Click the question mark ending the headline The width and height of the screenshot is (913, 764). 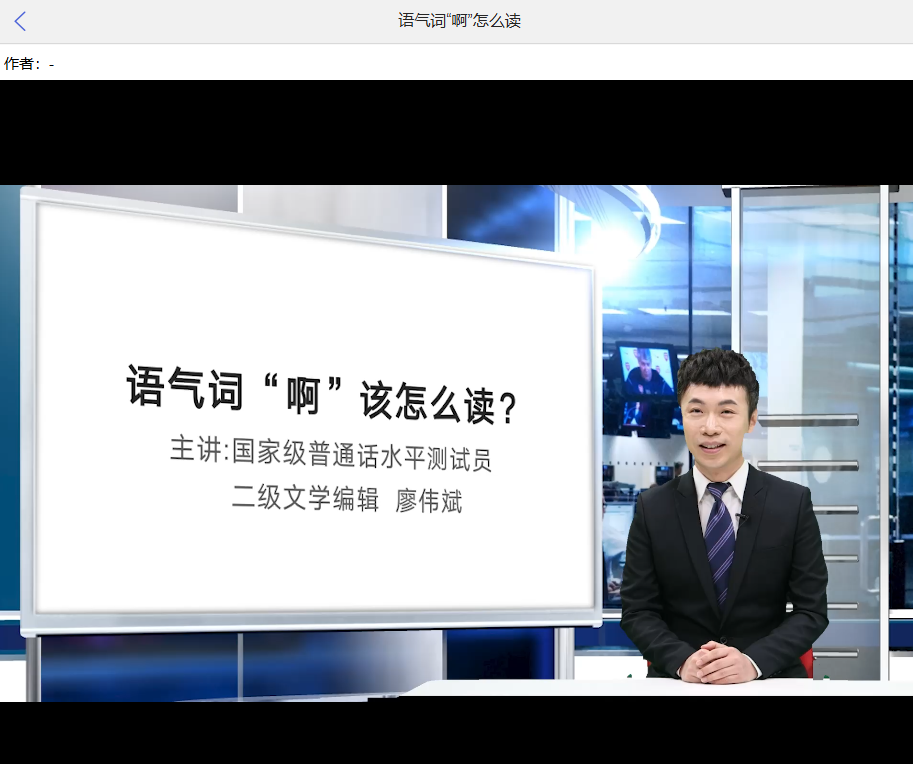click(508, 409)
